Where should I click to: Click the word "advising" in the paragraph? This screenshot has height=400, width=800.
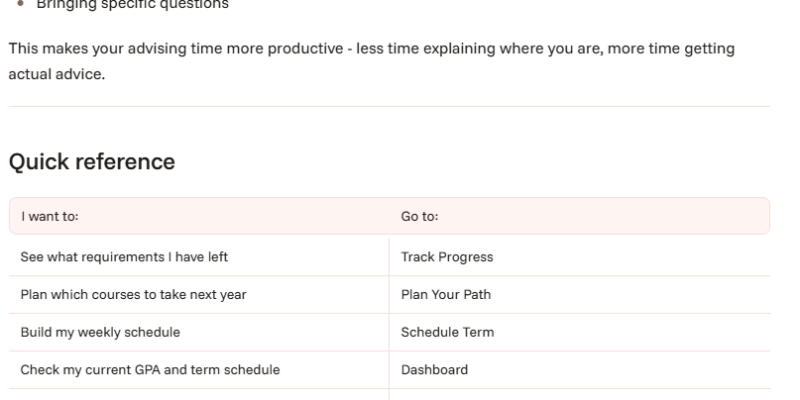tap(157, 49)
